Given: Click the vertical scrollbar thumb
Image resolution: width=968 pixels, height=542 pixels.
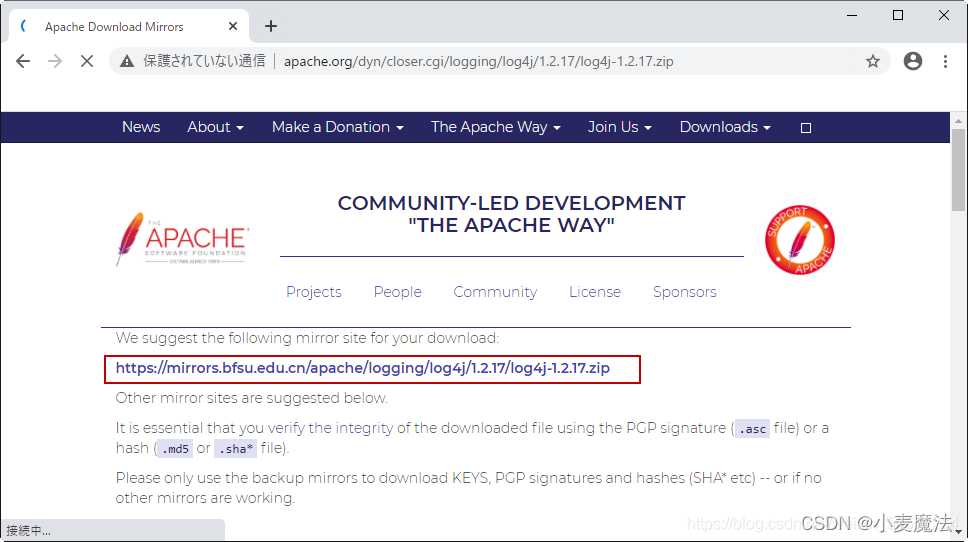Looking at the screenshot, I should click(x=958, y=170).
